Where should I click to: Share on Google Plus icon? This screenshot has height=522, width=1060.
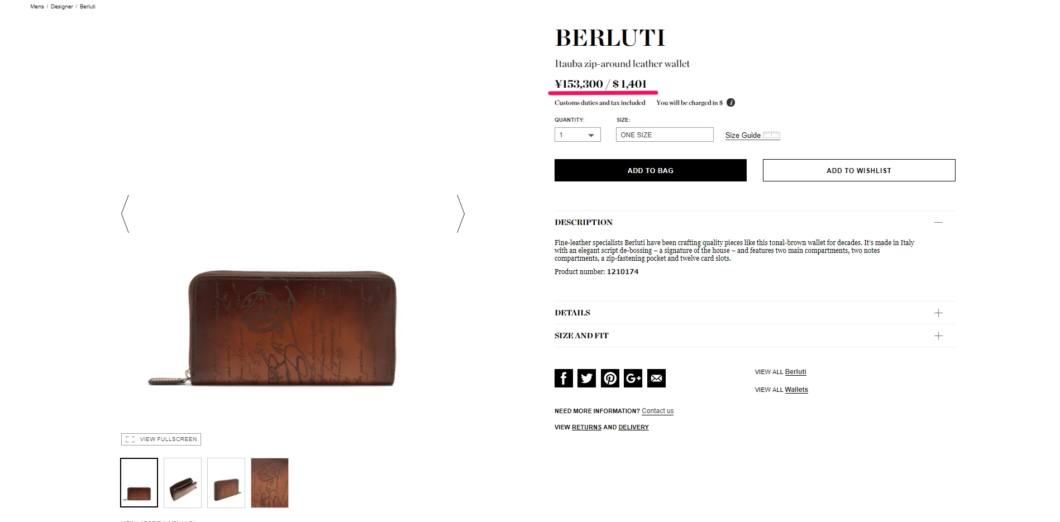[633, 378]
